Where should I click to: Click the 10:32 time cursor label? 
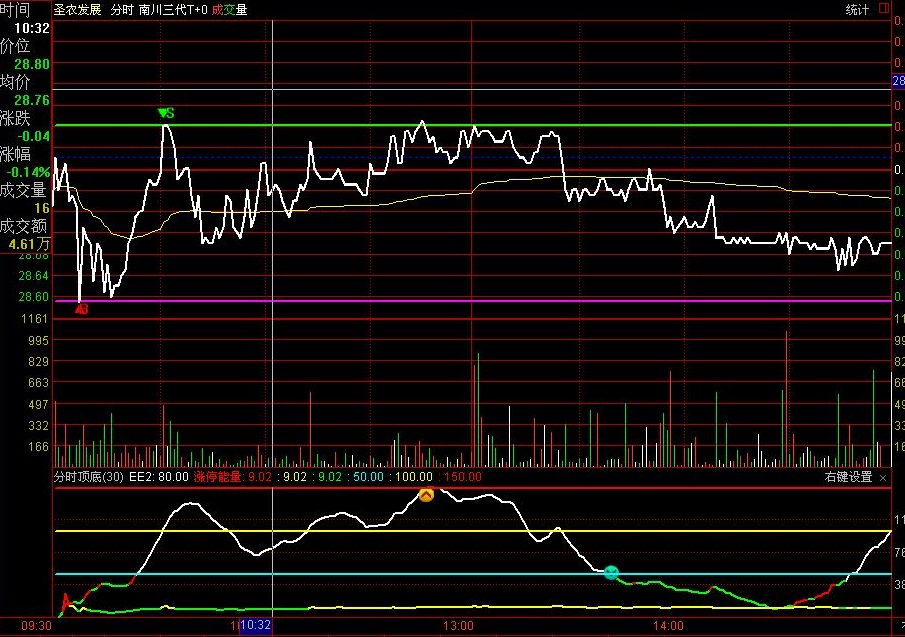[x=255, y=626]
